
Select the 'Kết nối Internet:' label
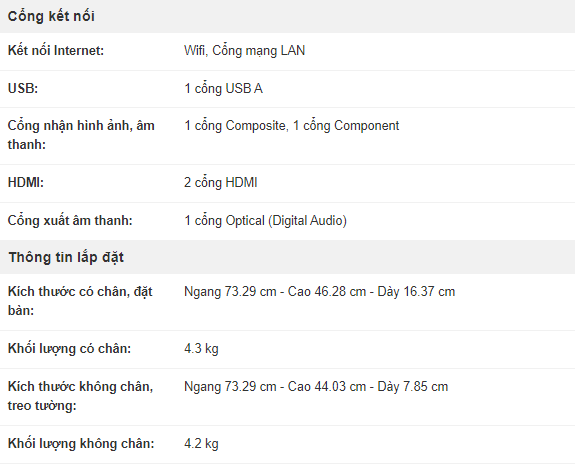[x=56, y=50]
